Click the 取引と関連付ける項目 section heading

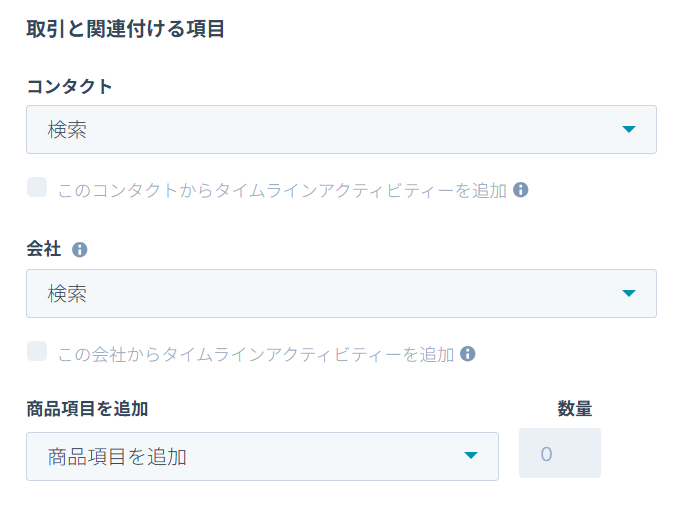click(x=125, y=29)
